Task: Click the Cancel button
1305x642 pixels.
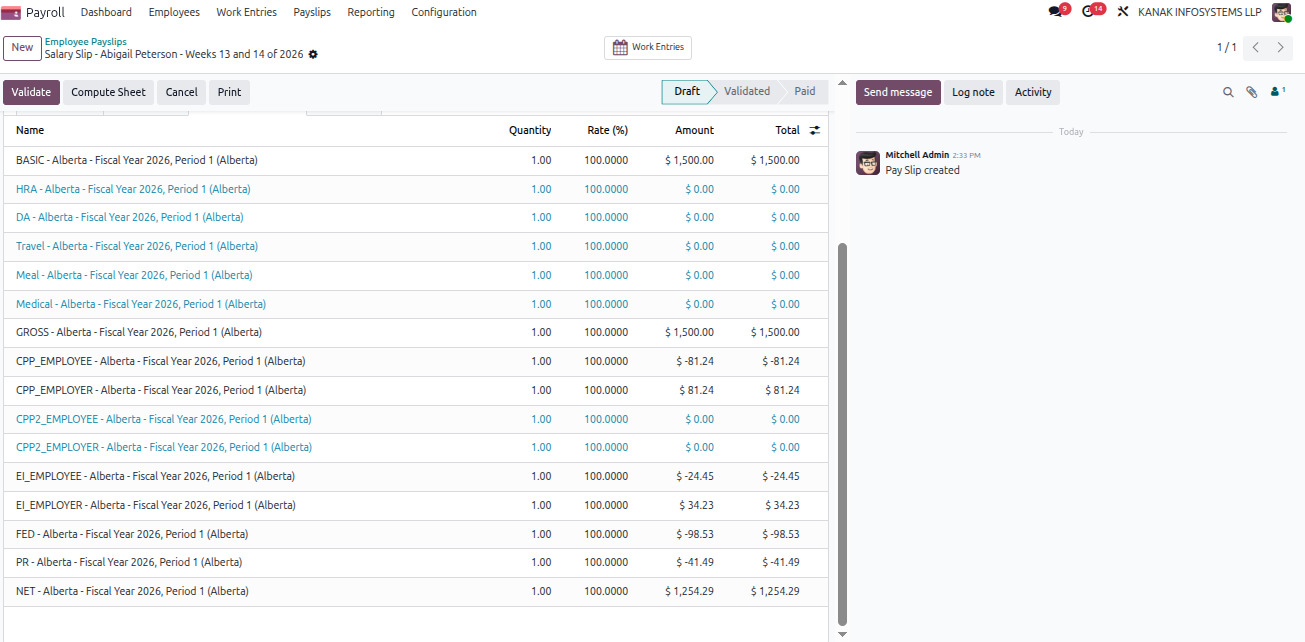Action: point(181,92)
